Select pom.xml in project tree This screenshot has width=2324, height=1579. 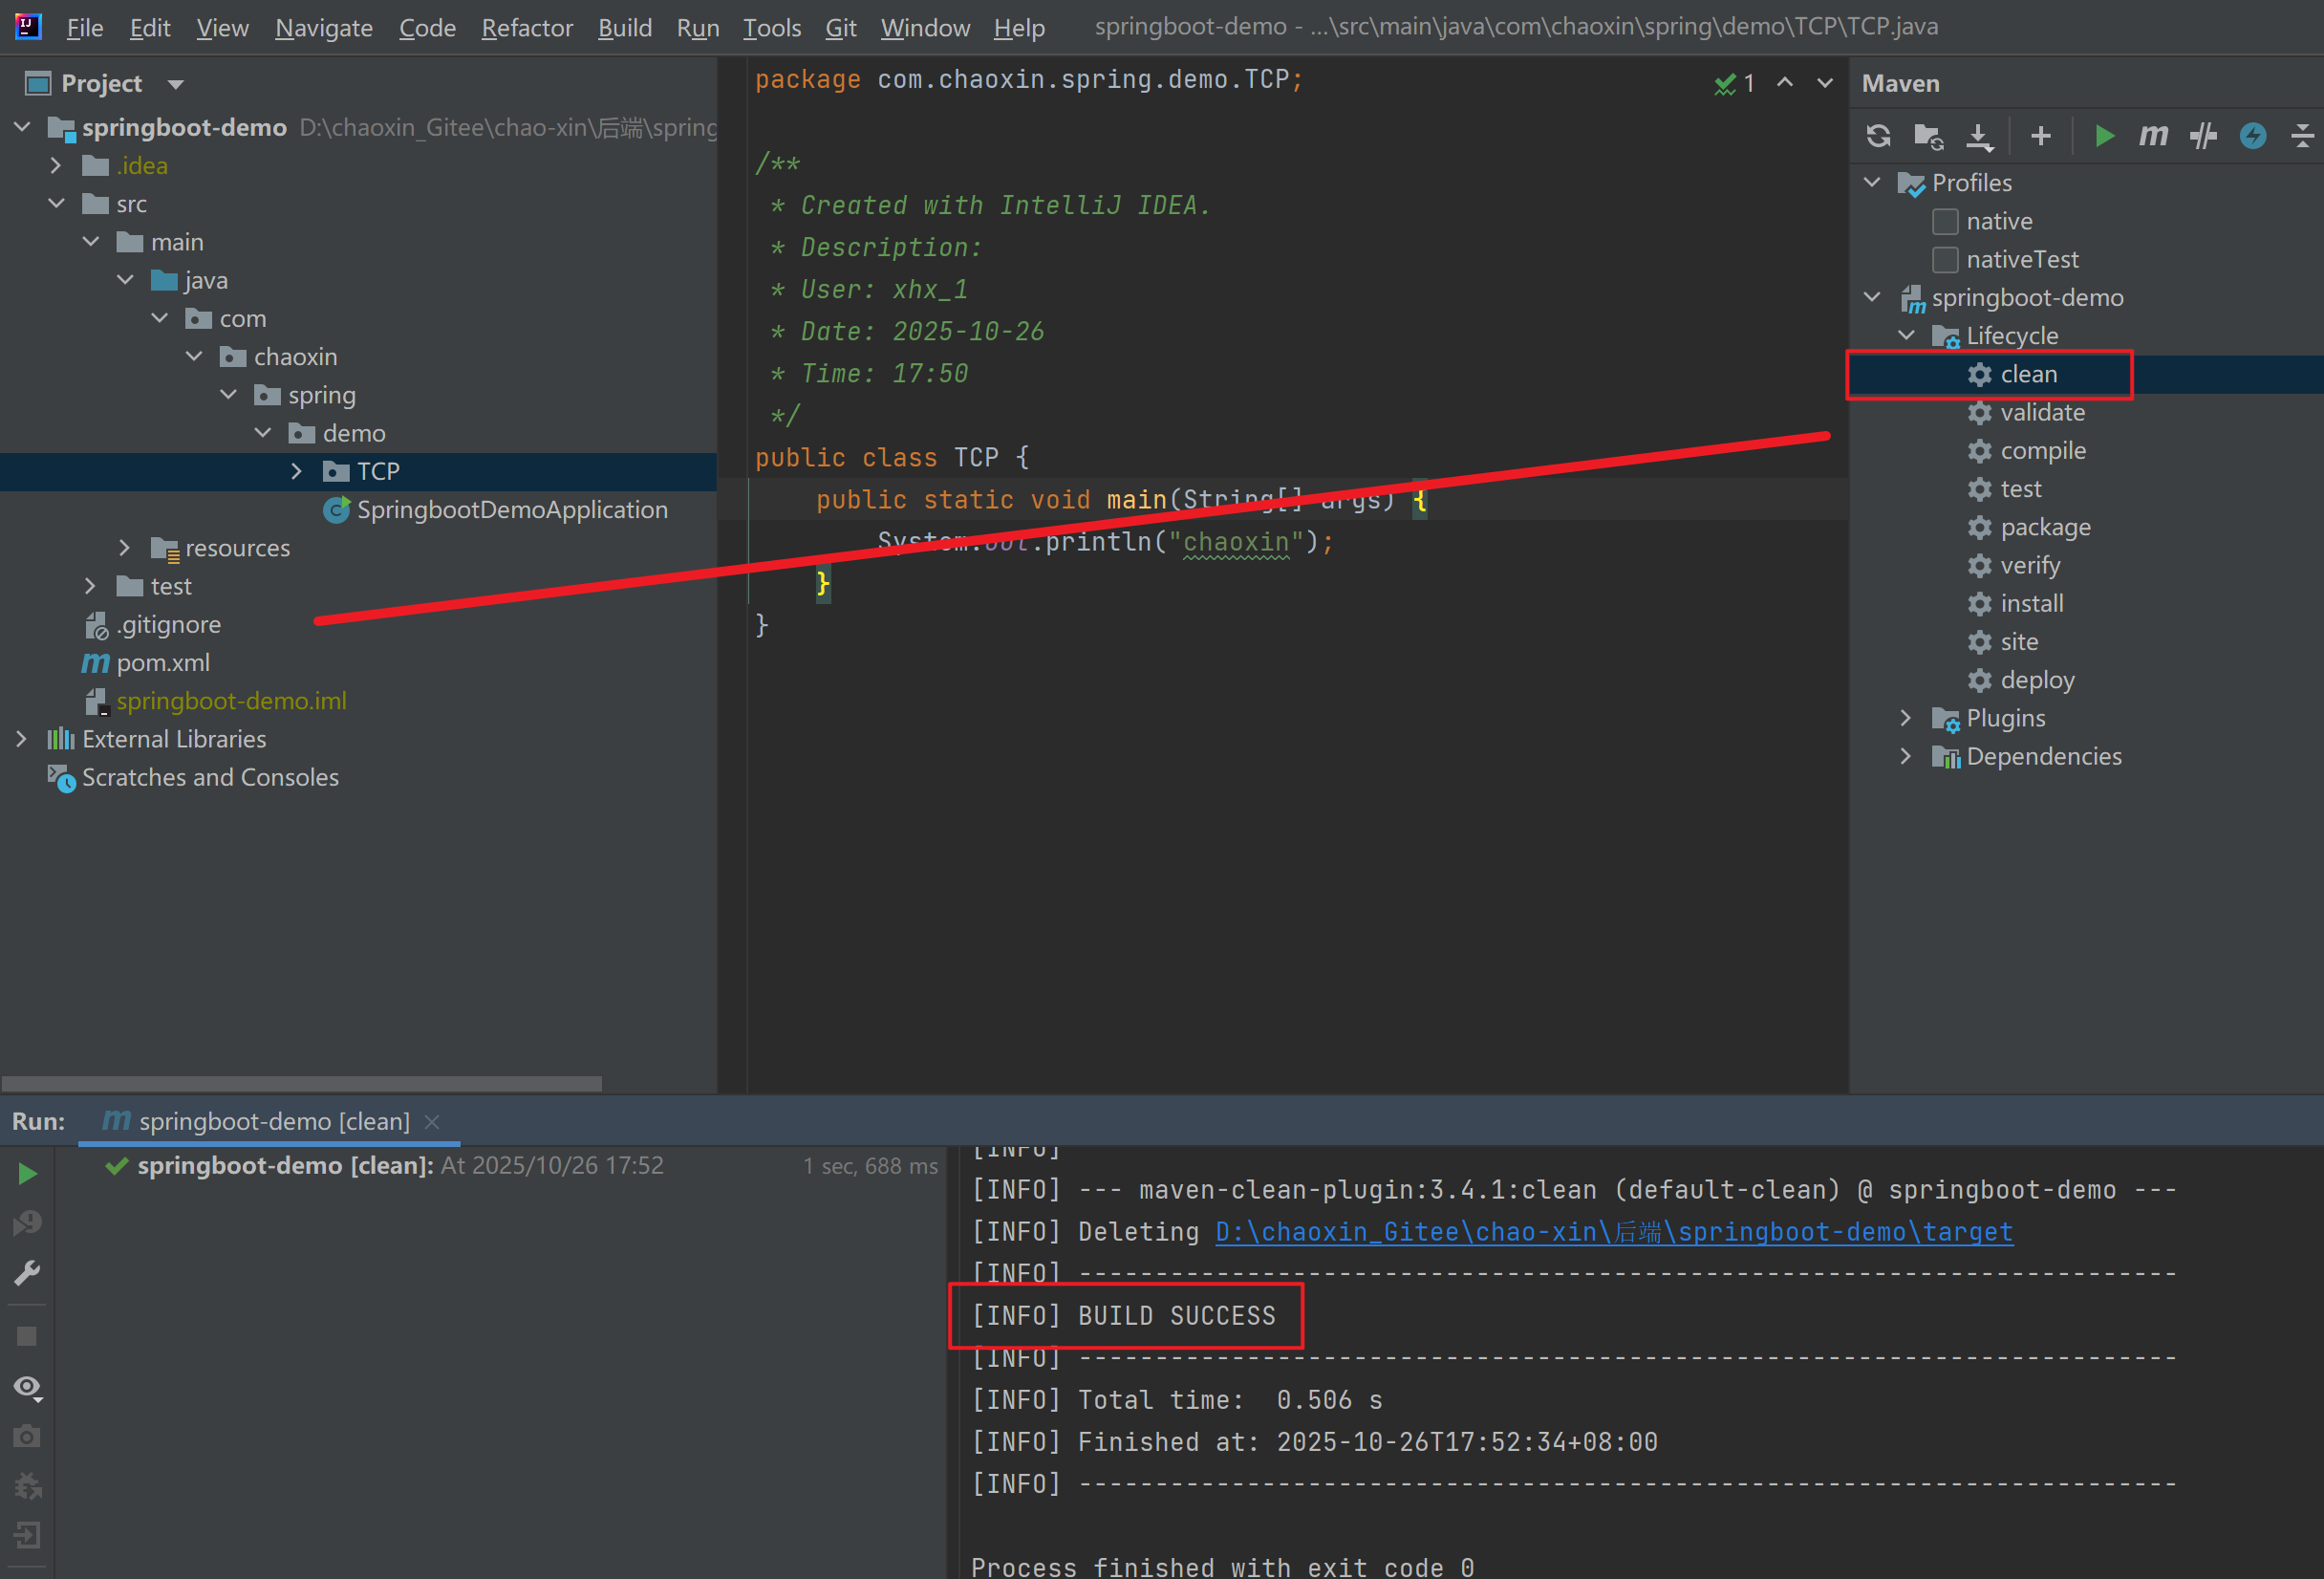coord(163,662)
